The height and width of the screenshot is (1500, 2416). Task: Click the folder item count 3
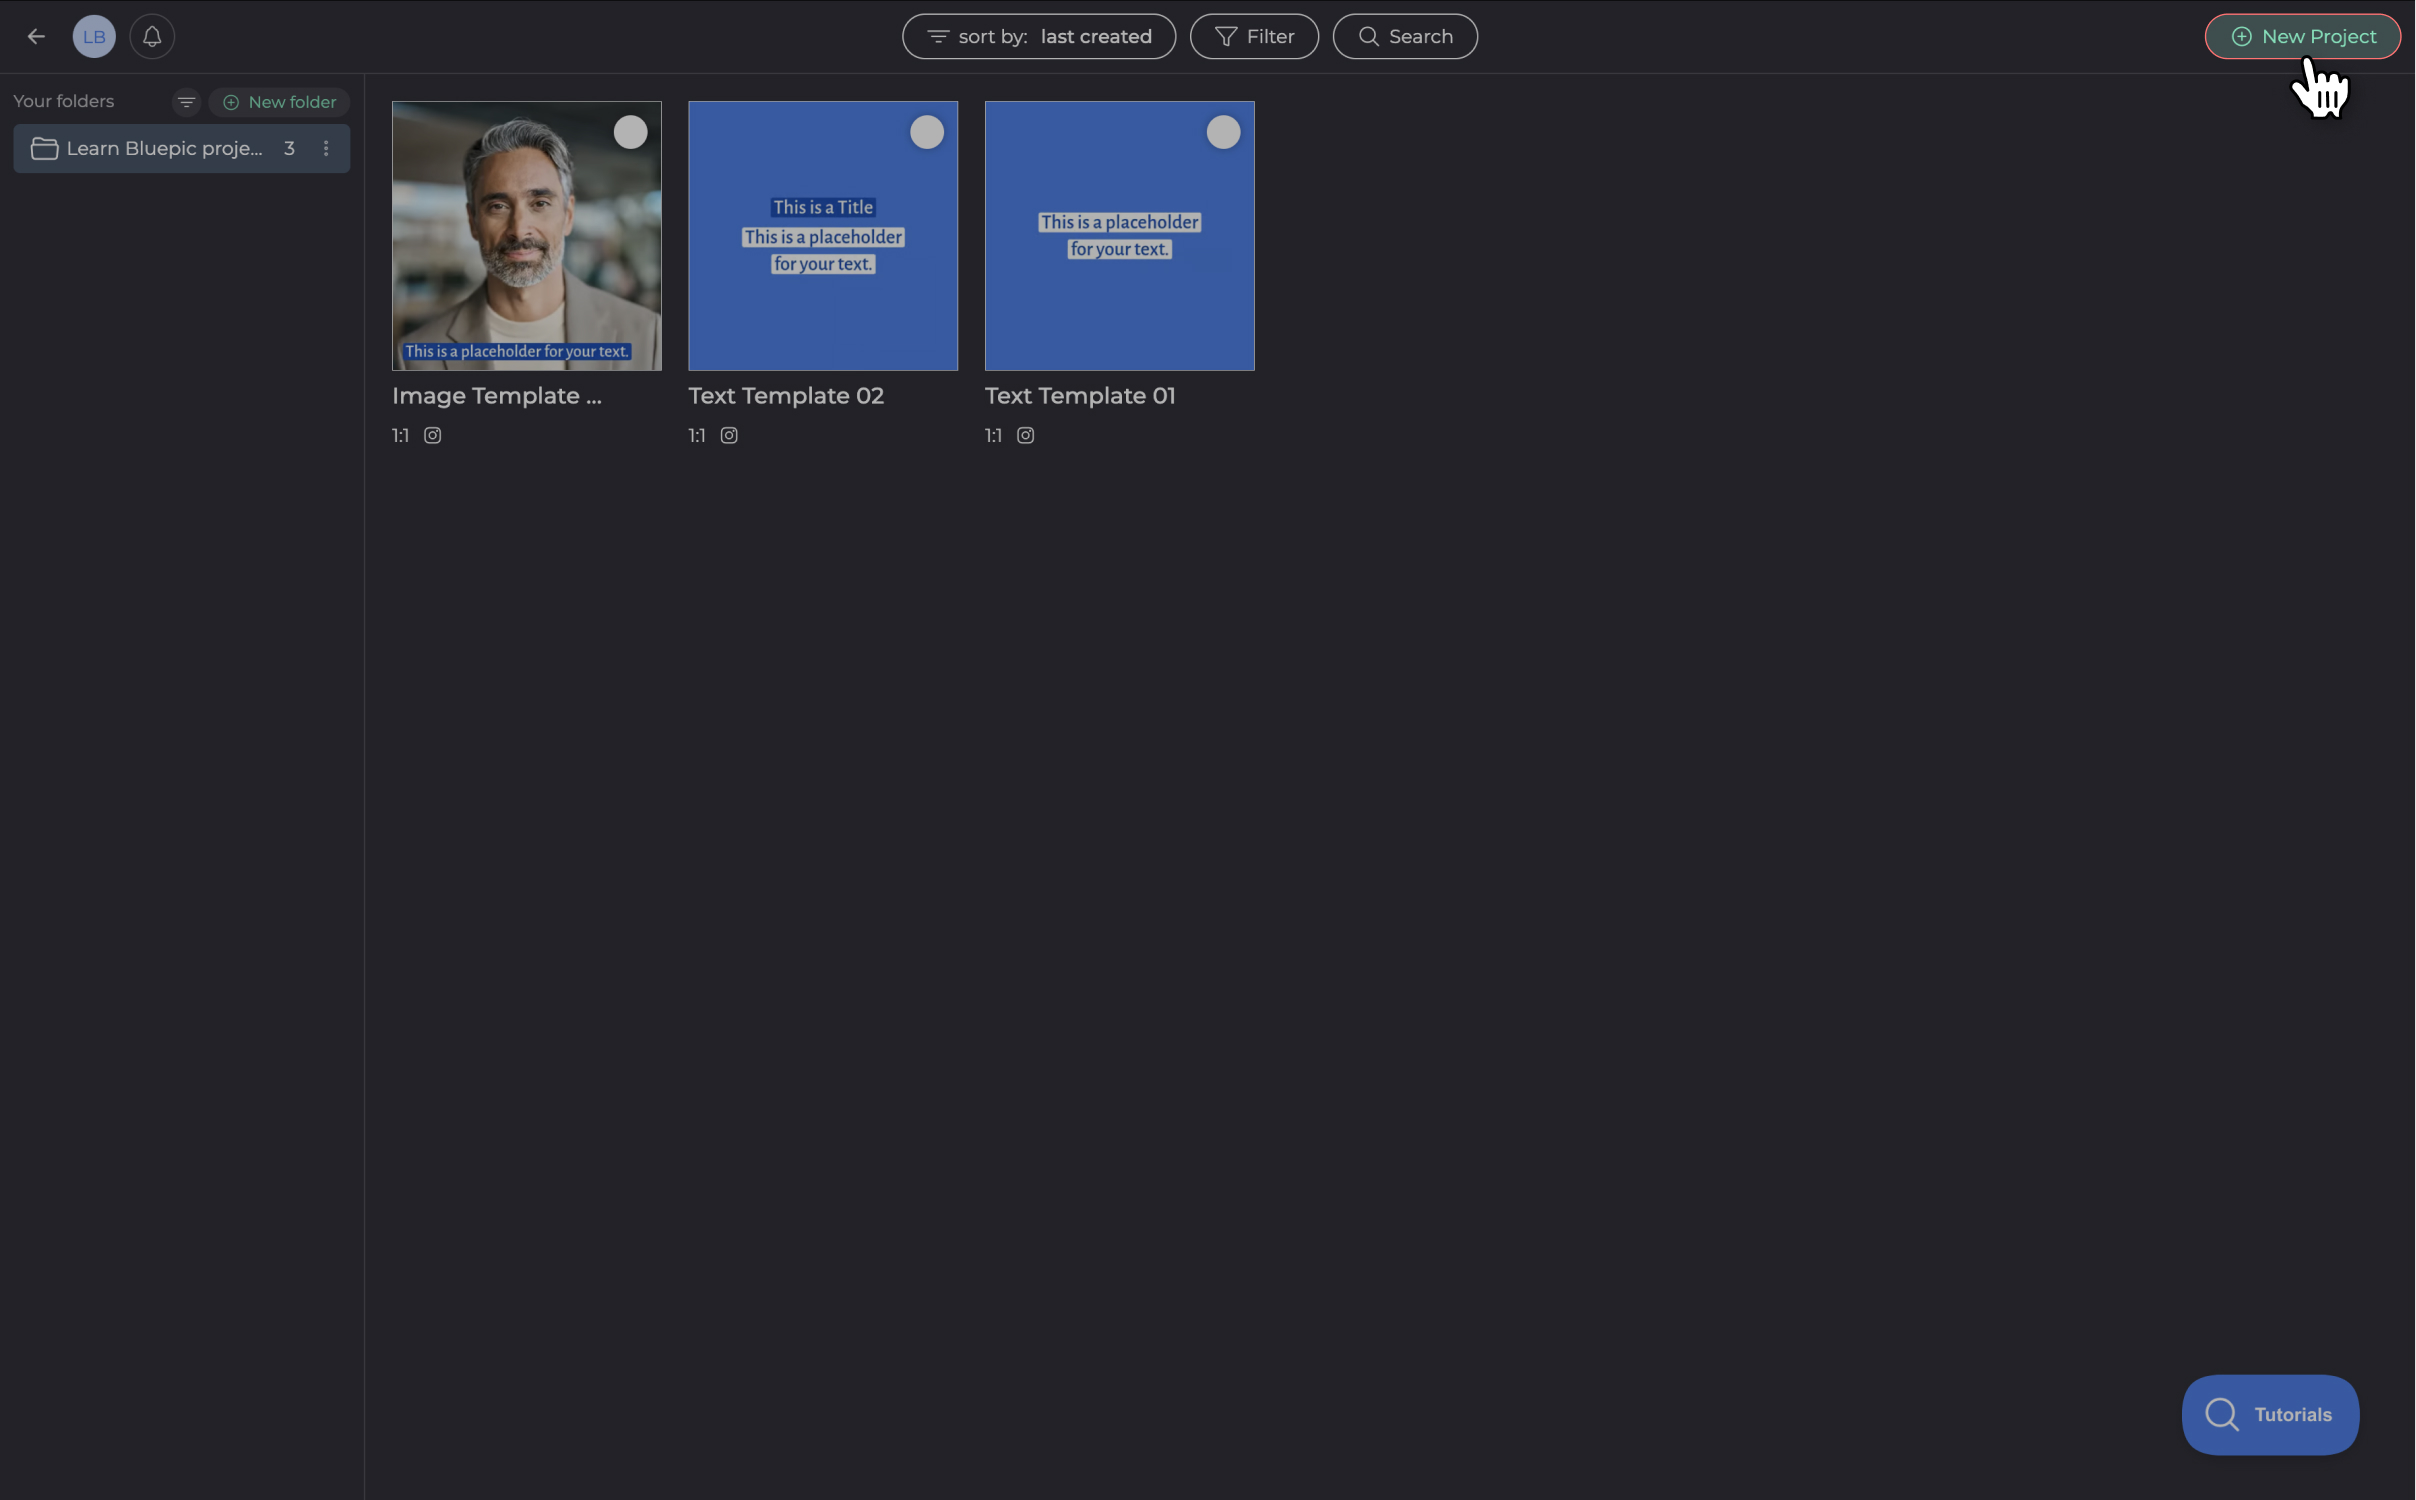(289, 149)
